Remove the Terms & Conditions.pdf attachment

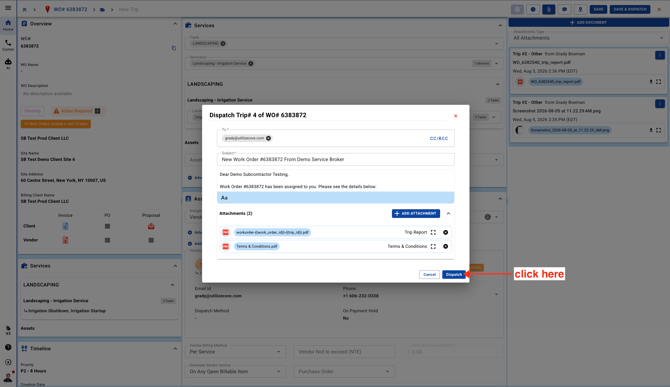445,246
